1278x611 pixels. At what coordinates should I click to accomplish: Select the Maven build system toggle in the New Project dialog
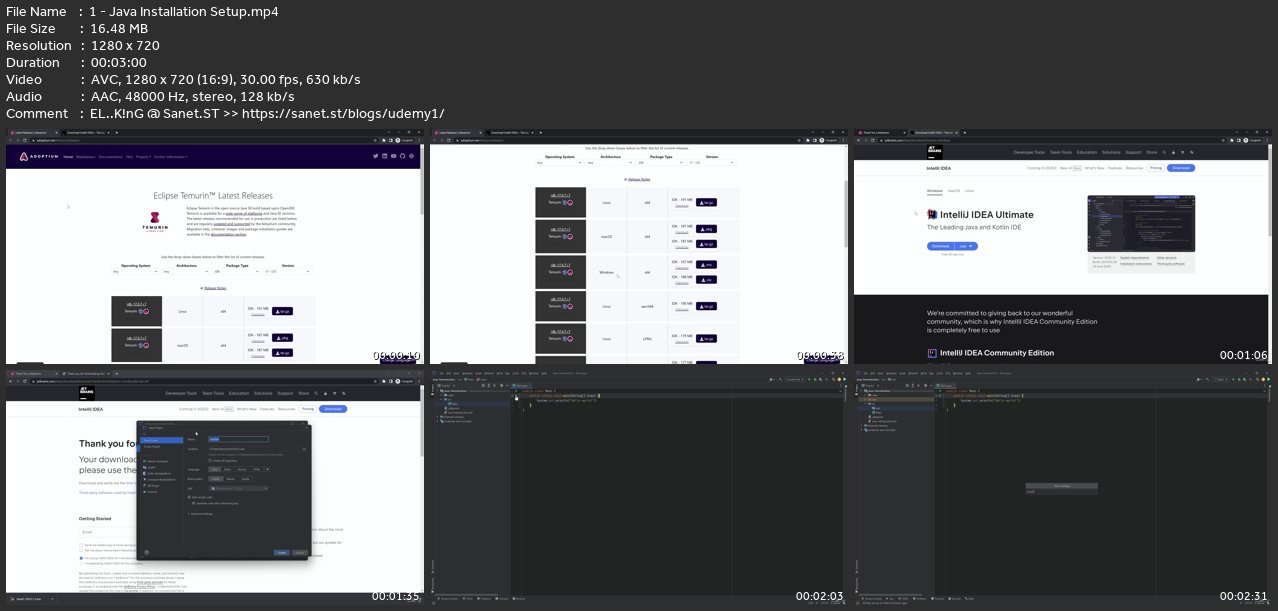(230, 479)
